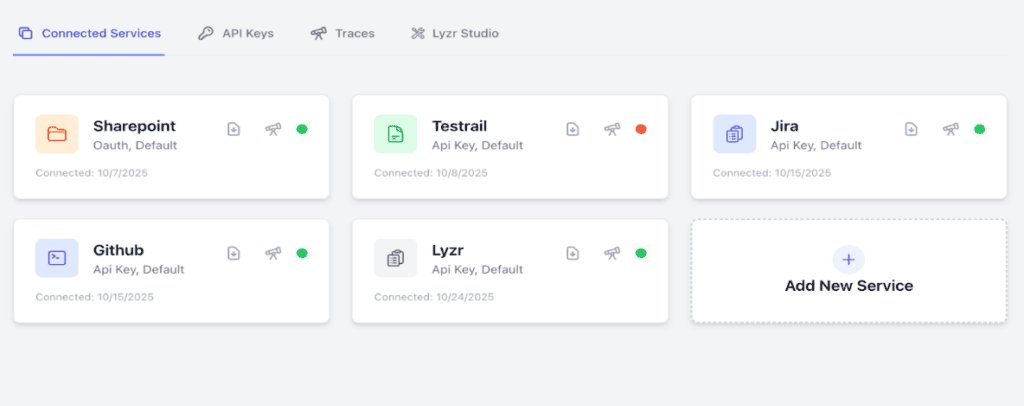Viewport: 1024px width, 406px height.
Task: Click the Connected Services tab icon
Action: tap(25, 33)
